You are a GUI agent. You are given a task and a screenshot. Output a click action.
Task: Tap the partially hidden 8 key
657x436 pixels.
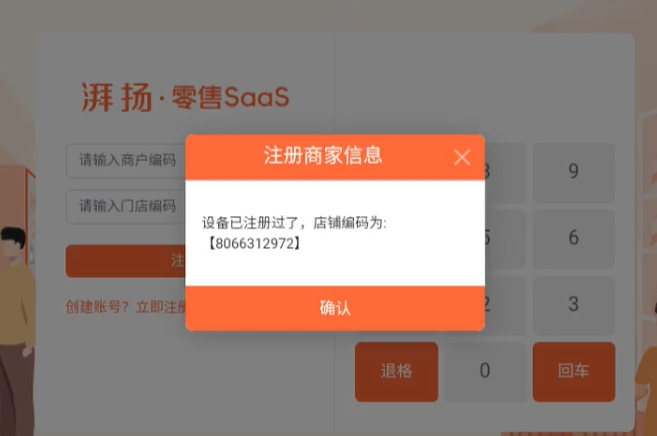[505, 171]
